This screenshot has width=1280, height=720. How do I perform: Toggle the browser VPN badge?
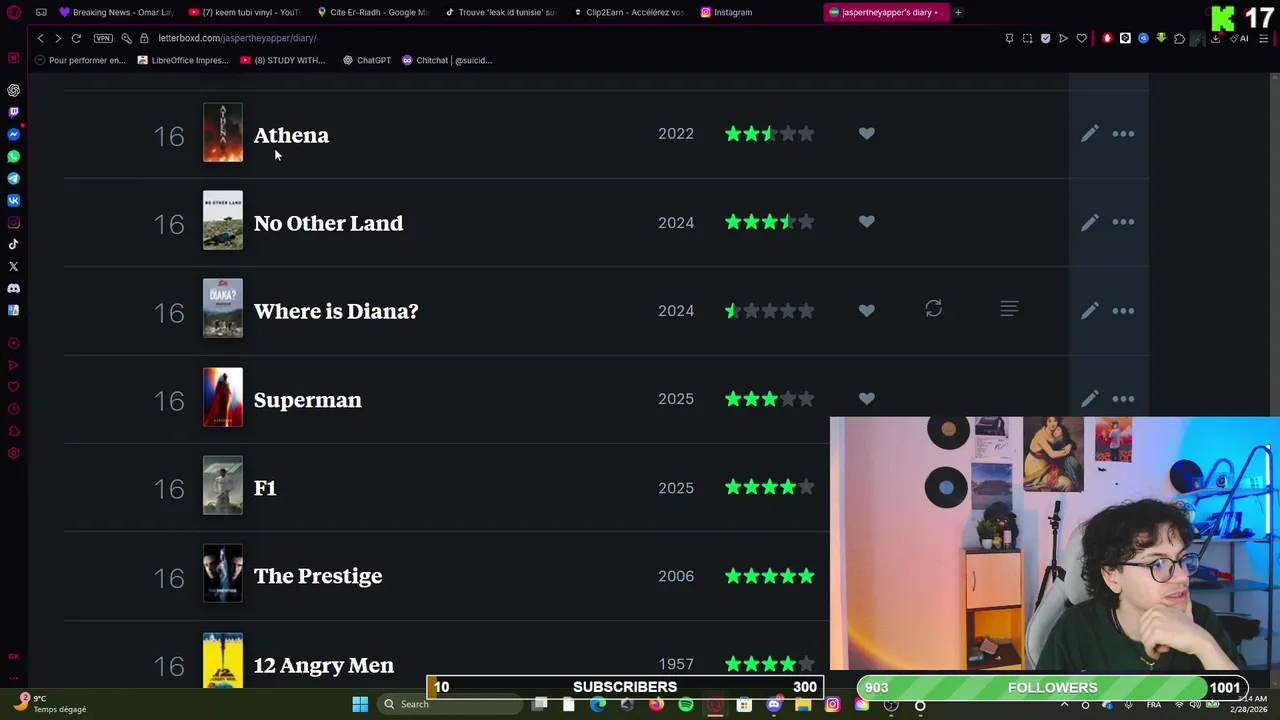[103, 38]
